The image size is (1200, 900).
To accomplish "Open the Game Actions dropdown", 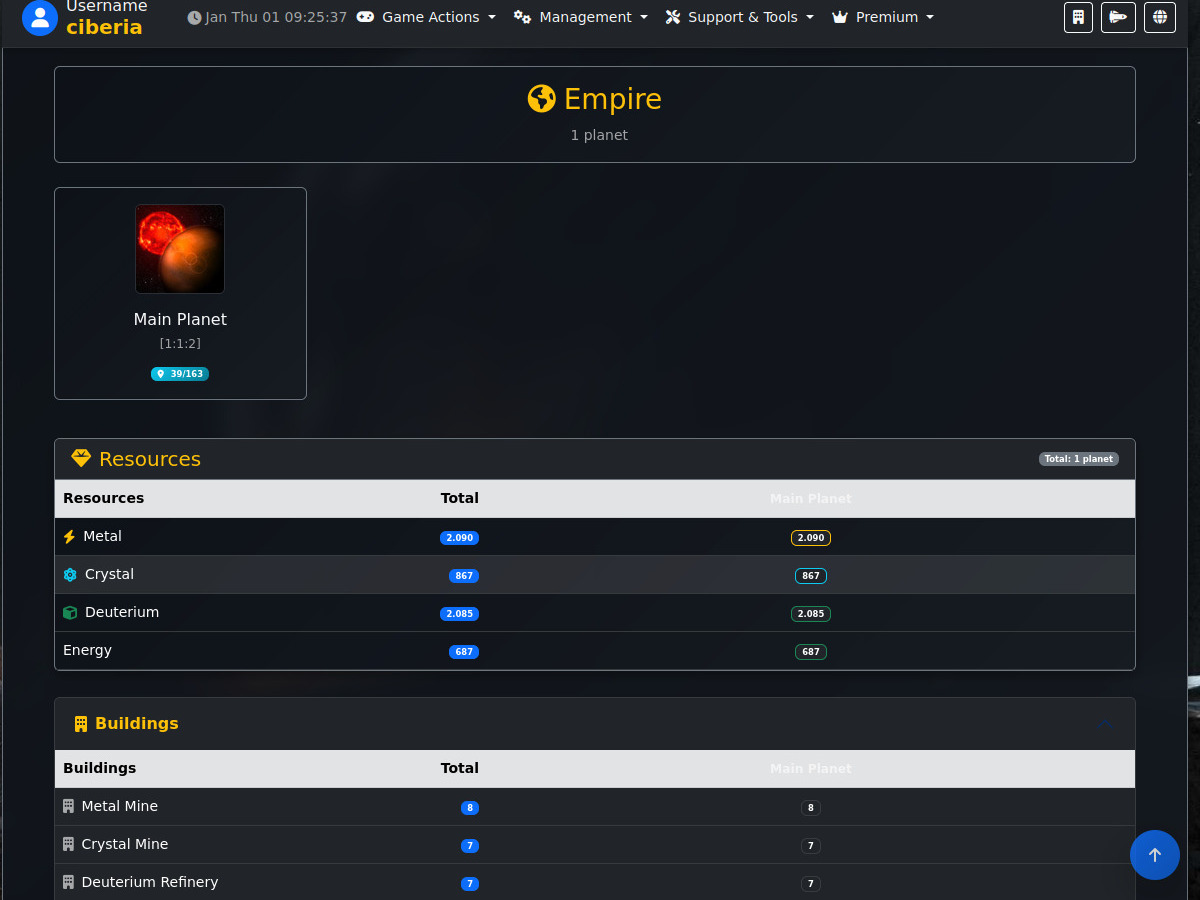I will click(x=427, y=17).
